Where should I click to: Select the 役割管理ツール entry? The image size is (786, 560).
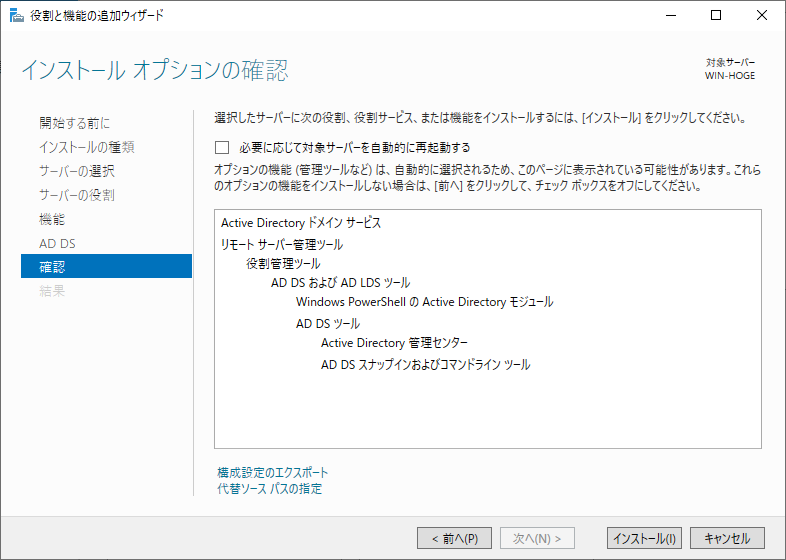(x=283, y=264)
